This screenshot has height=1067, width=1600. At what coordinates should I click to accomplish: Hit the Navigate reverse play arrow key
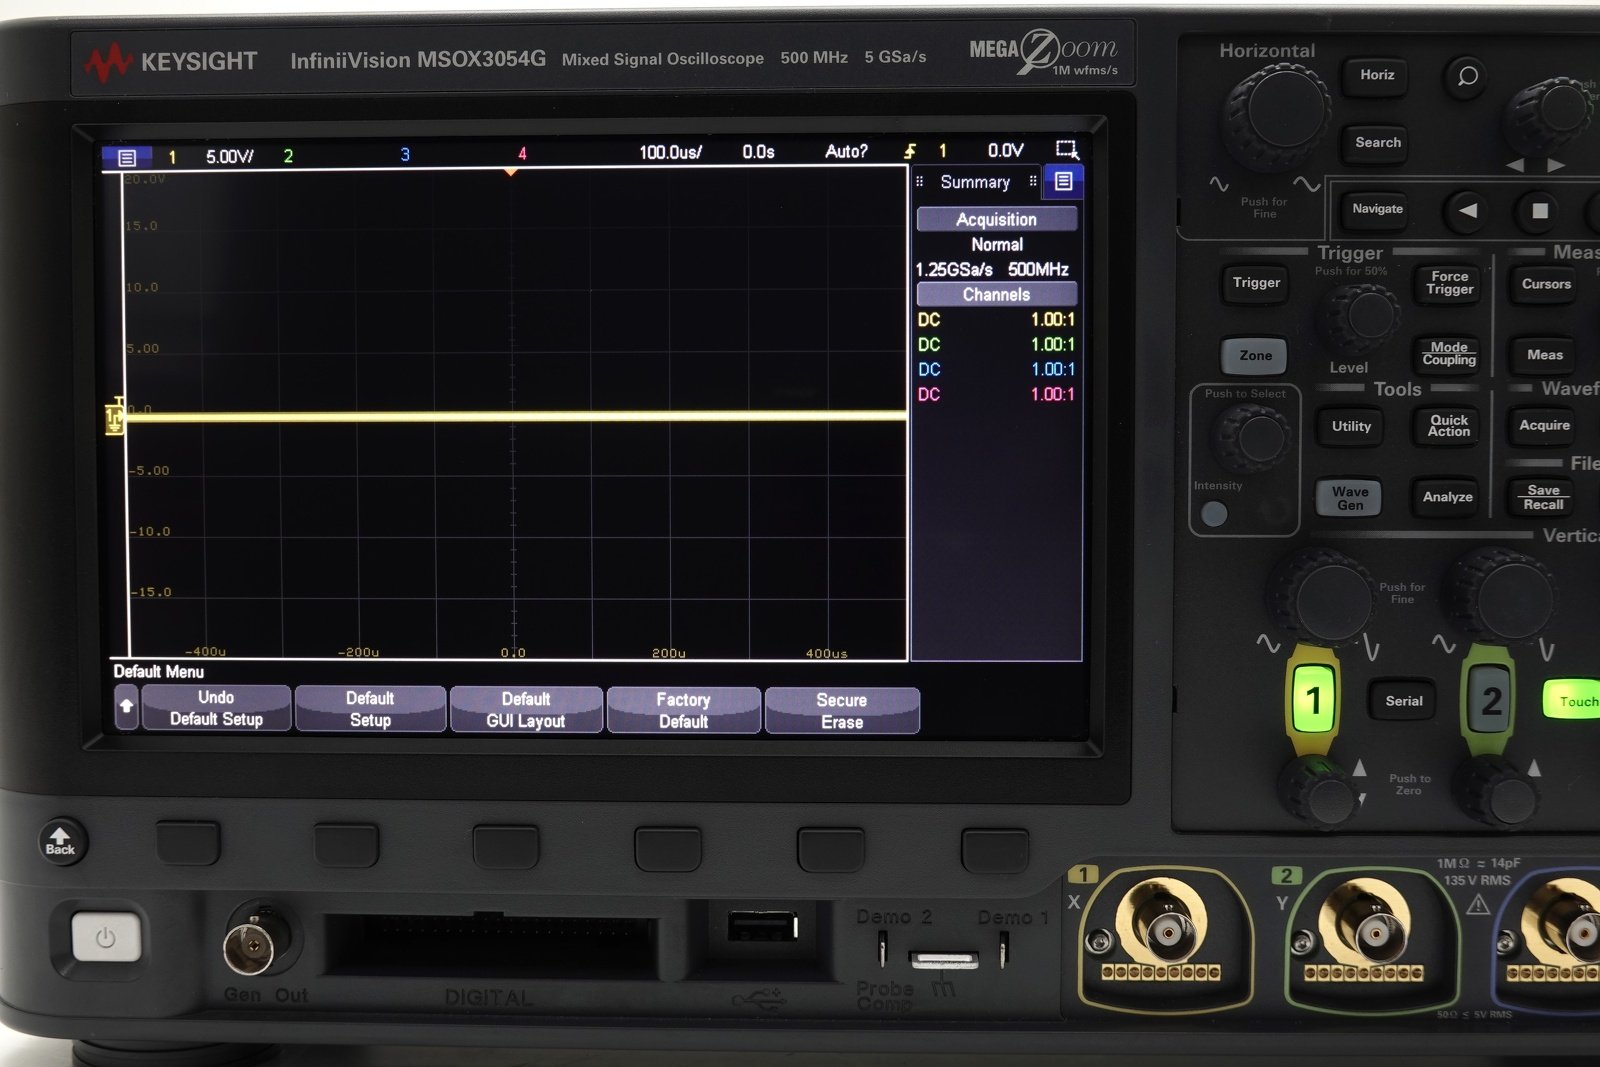coord(1467,210)
